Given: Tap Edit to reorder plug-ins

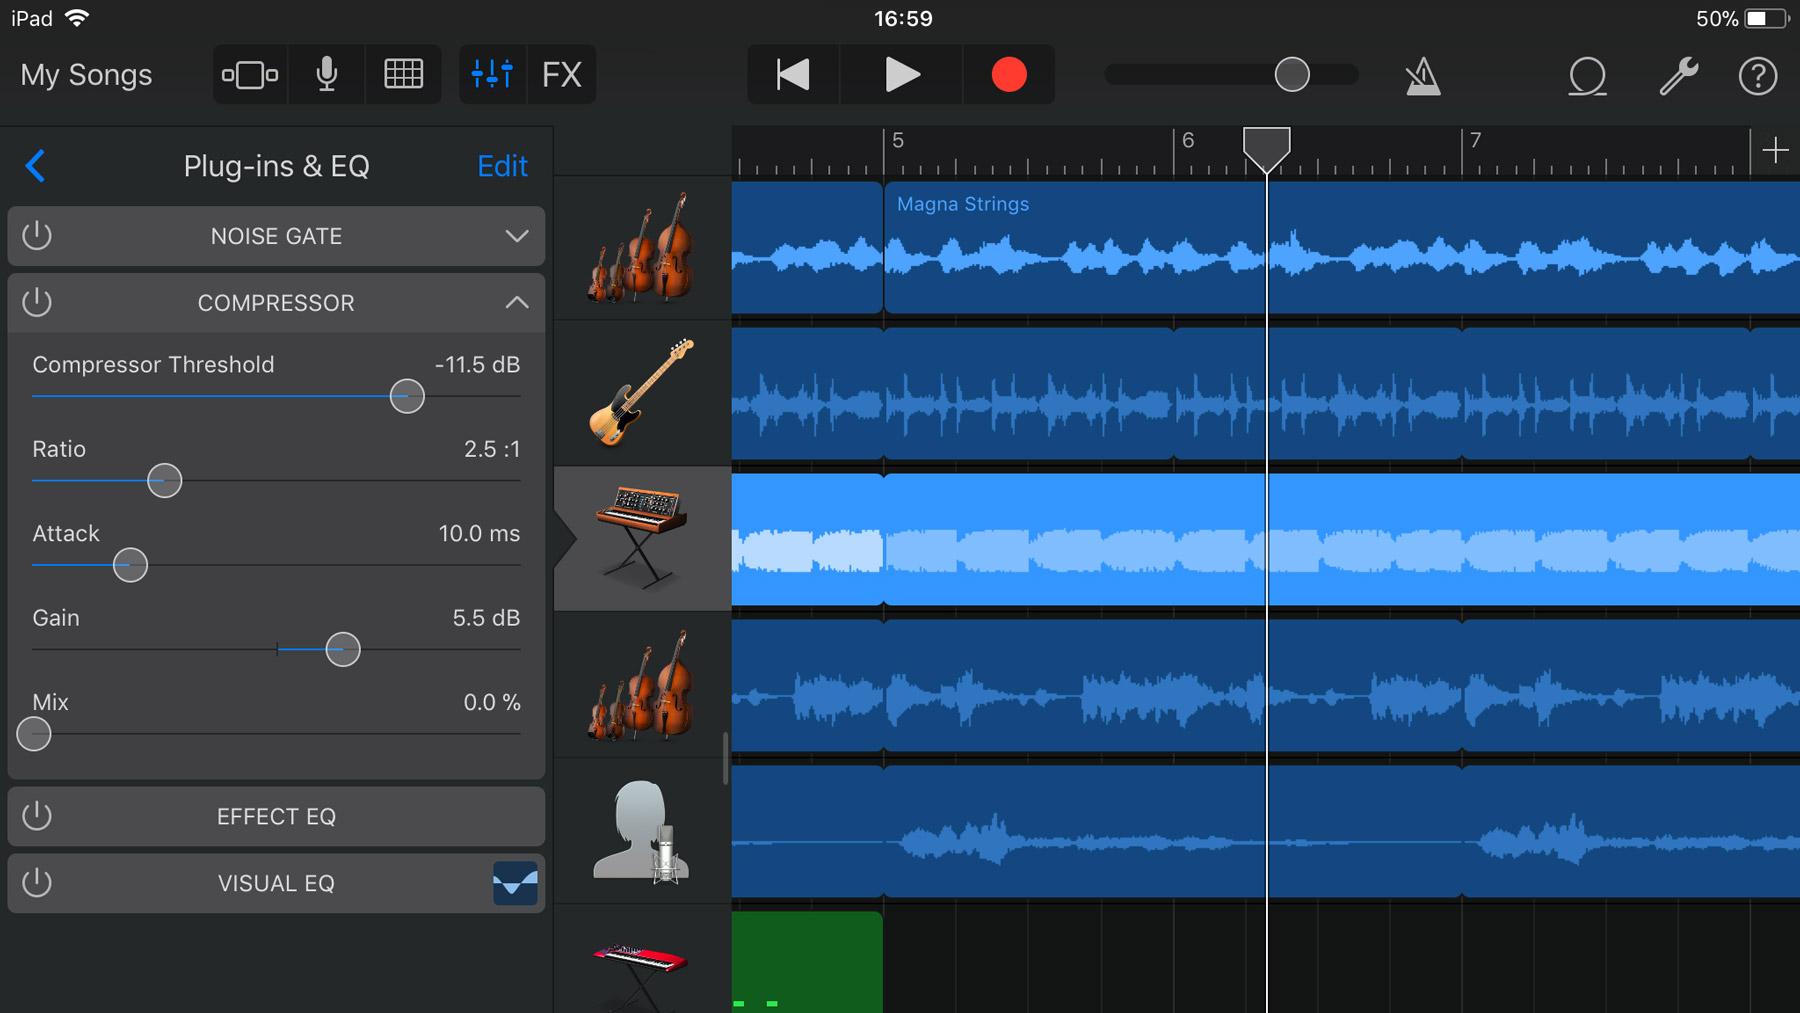Looking at the screenshot, I should point(501,166).
